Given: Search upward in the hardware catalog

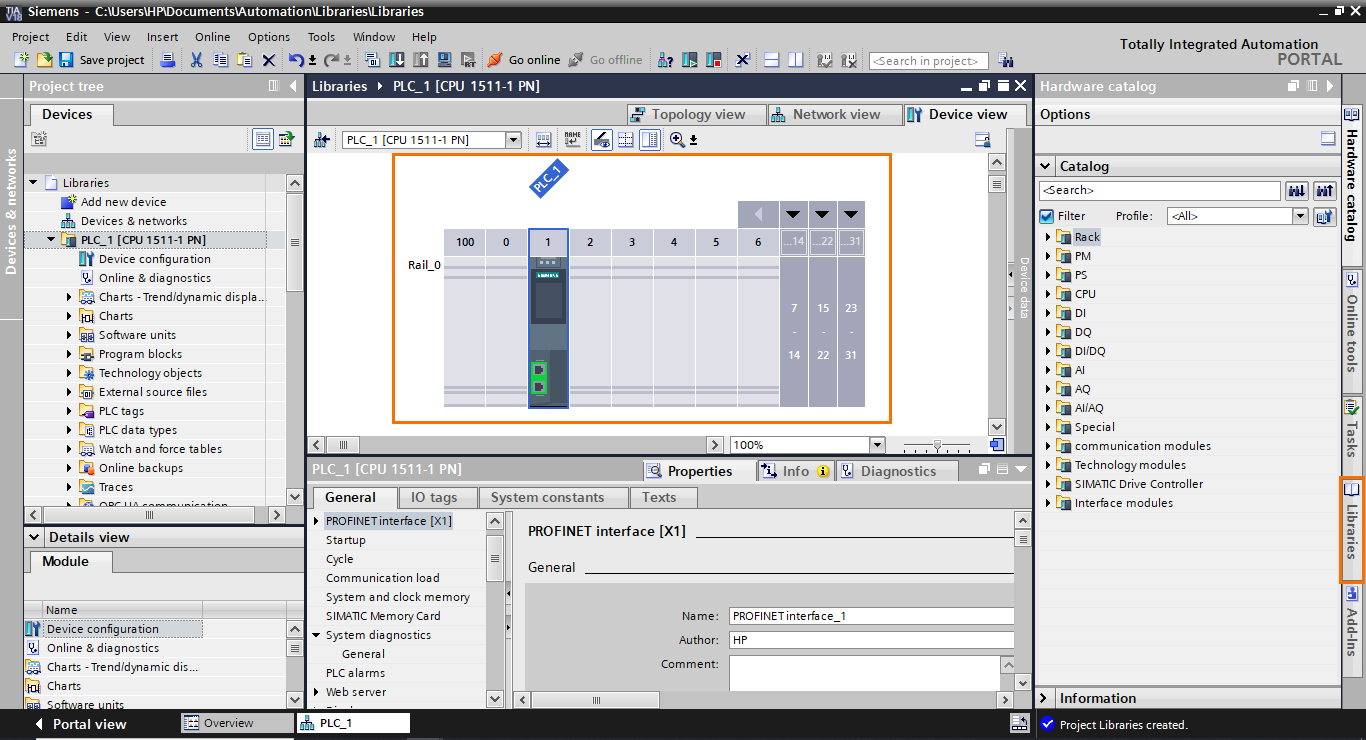Looking at the screenshot, I should click(1325, 190).
